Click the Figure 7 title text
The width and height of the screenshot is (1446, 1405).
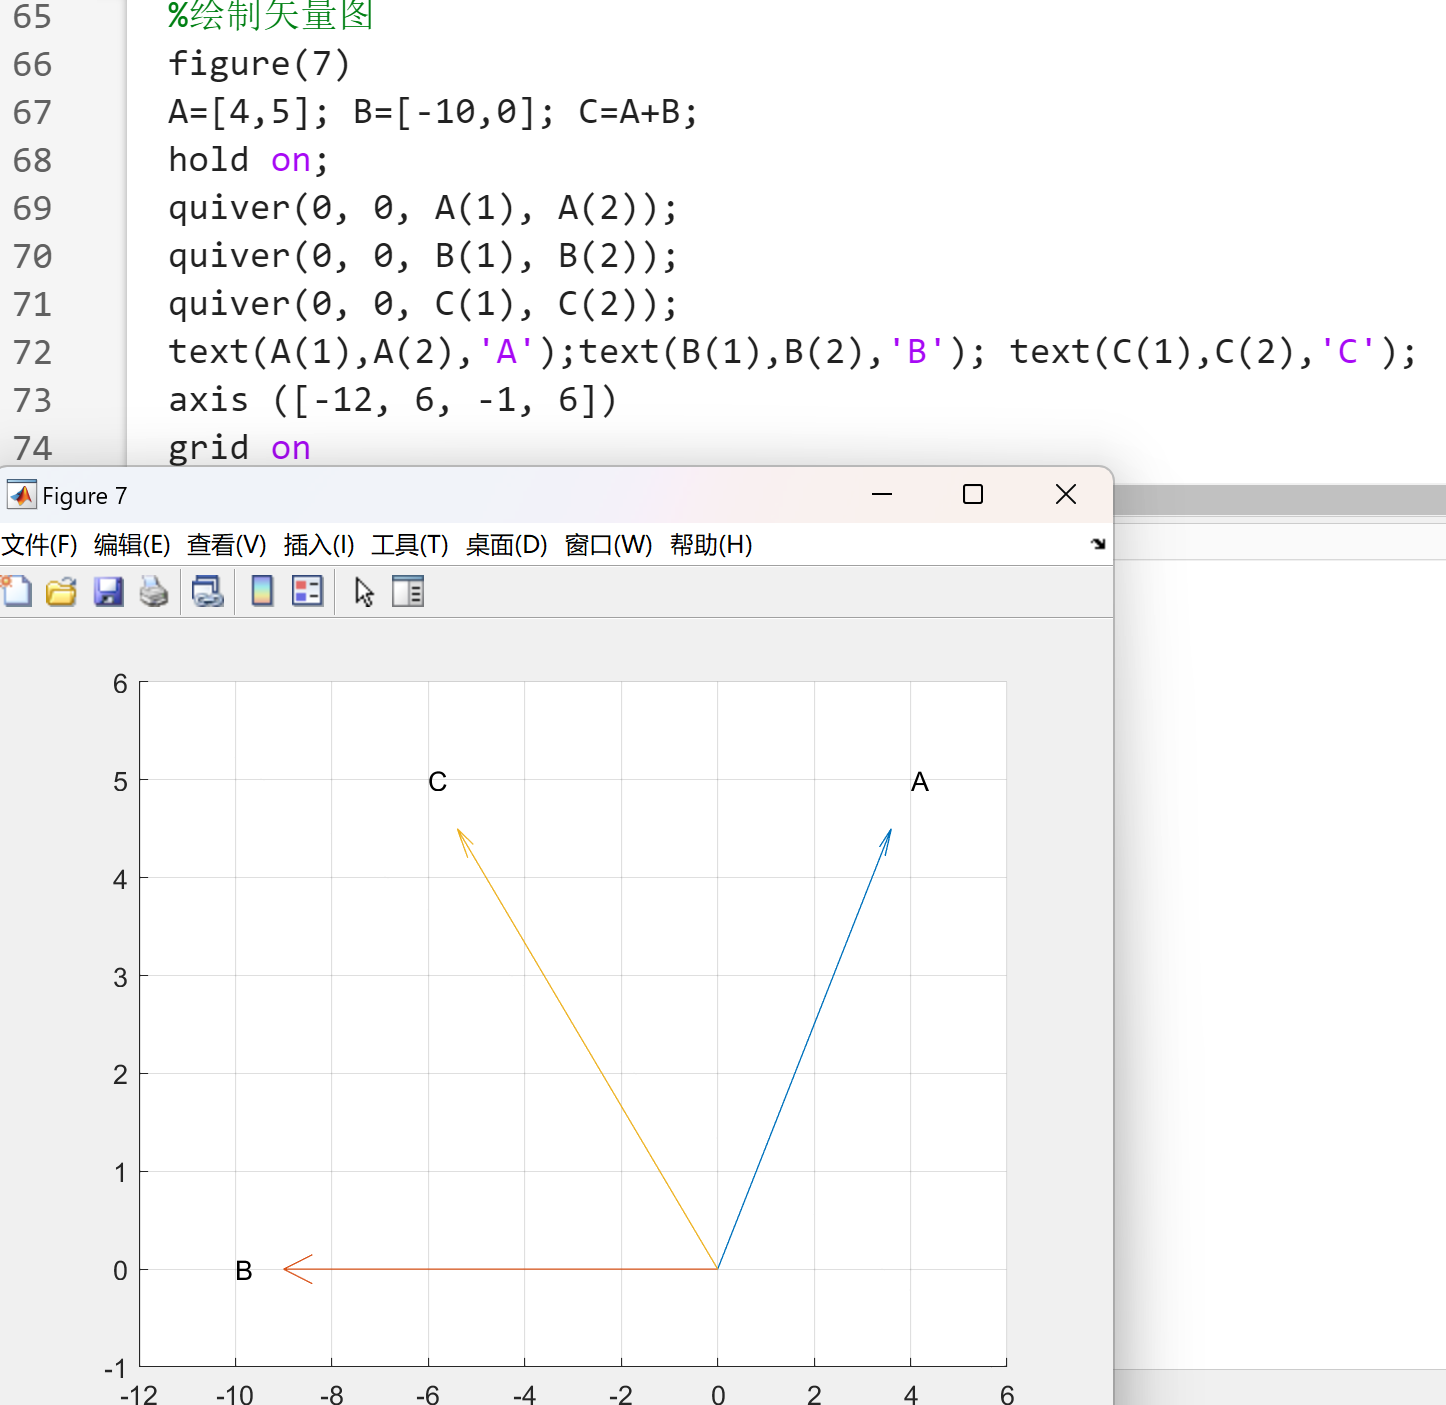[x=85, y=496]
